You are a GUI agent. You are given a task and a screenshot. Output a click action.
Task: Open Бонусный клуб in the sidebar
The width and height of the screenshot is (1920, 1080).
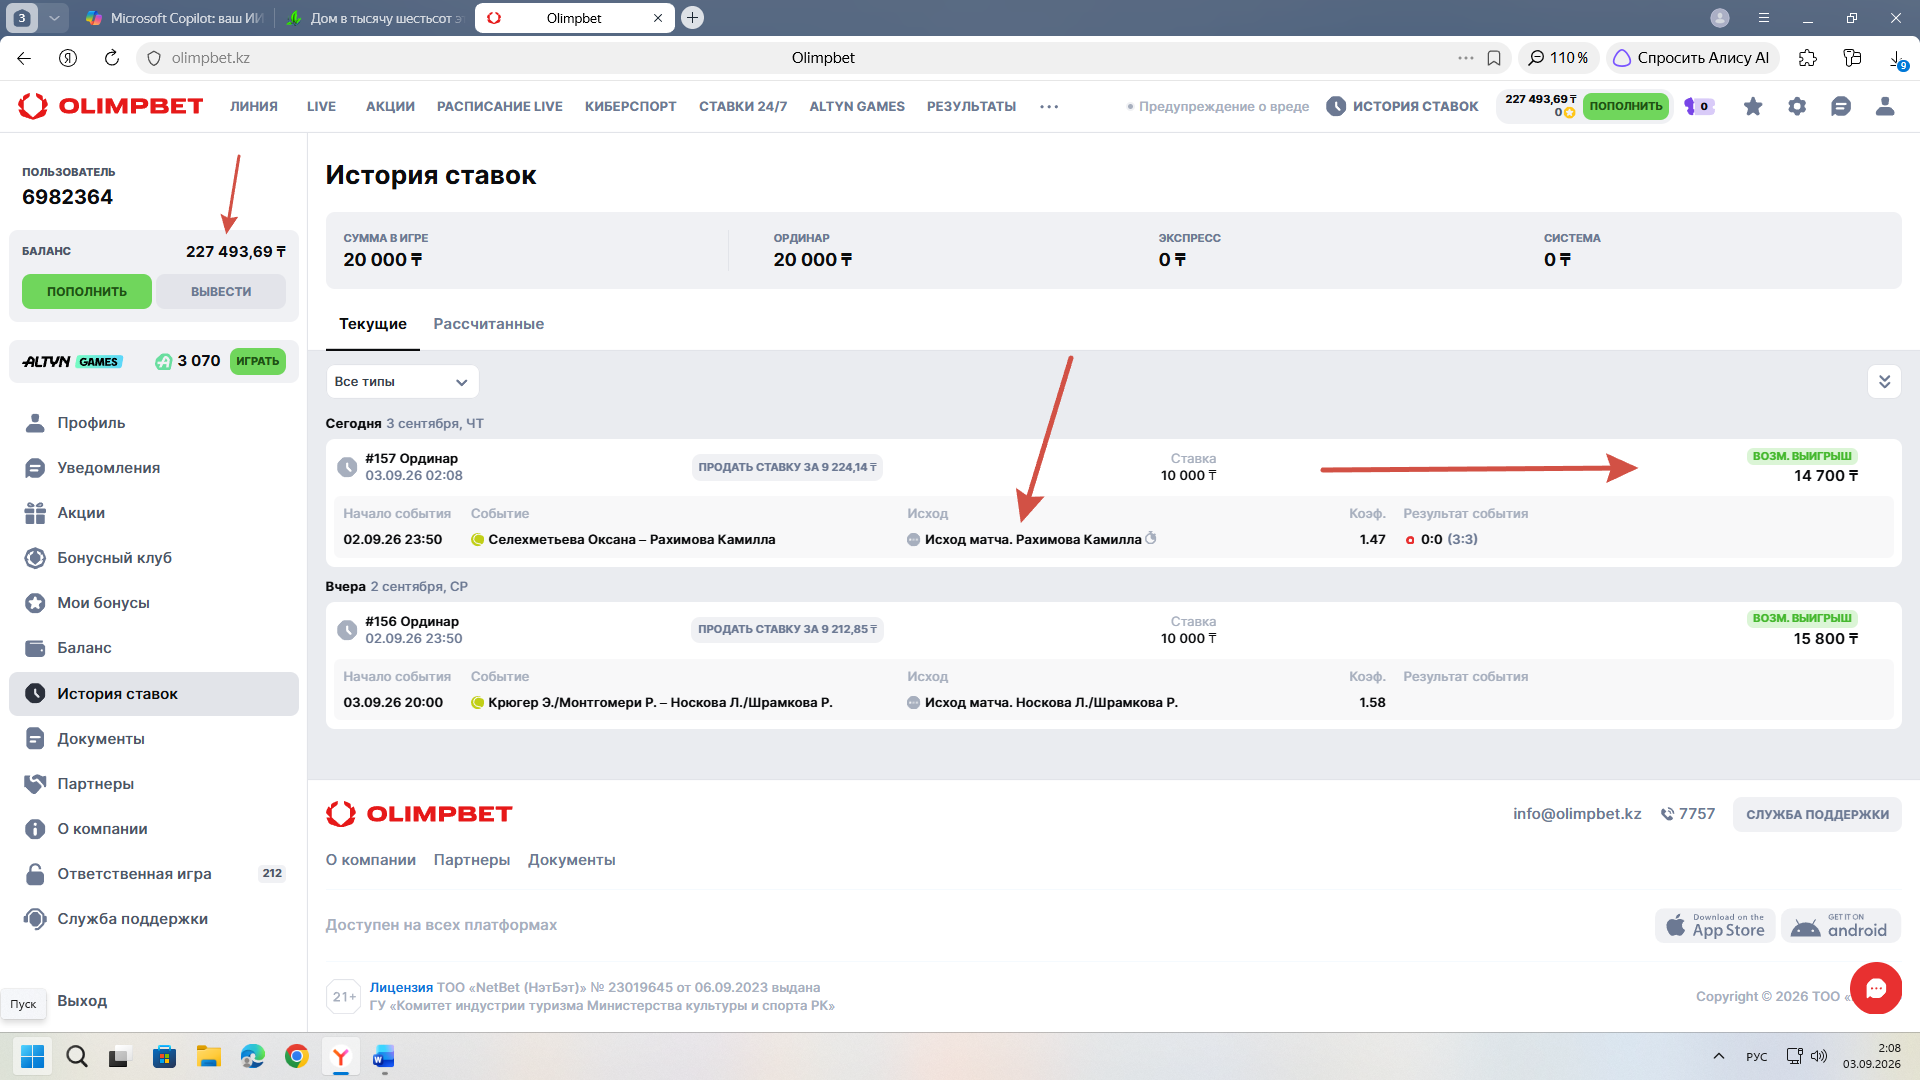(114, 558)
